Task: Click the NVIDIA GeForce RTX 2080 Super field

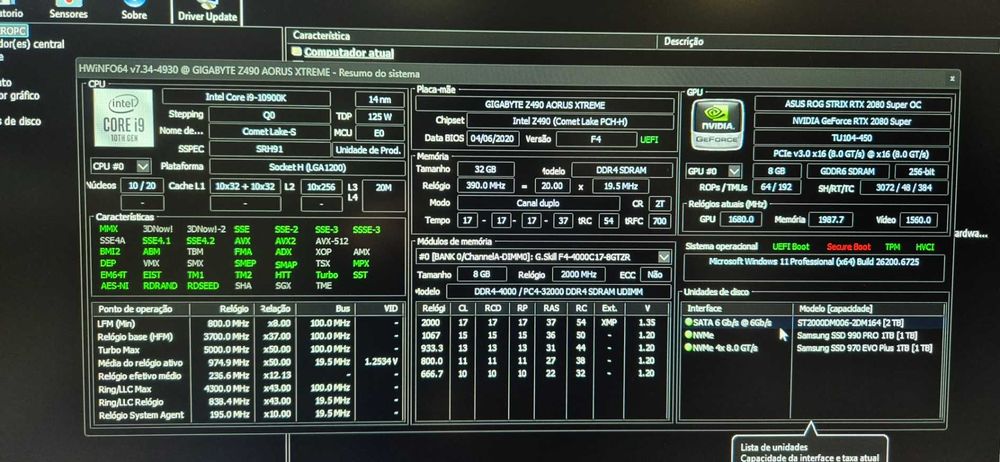Action: tap(851, 121)
